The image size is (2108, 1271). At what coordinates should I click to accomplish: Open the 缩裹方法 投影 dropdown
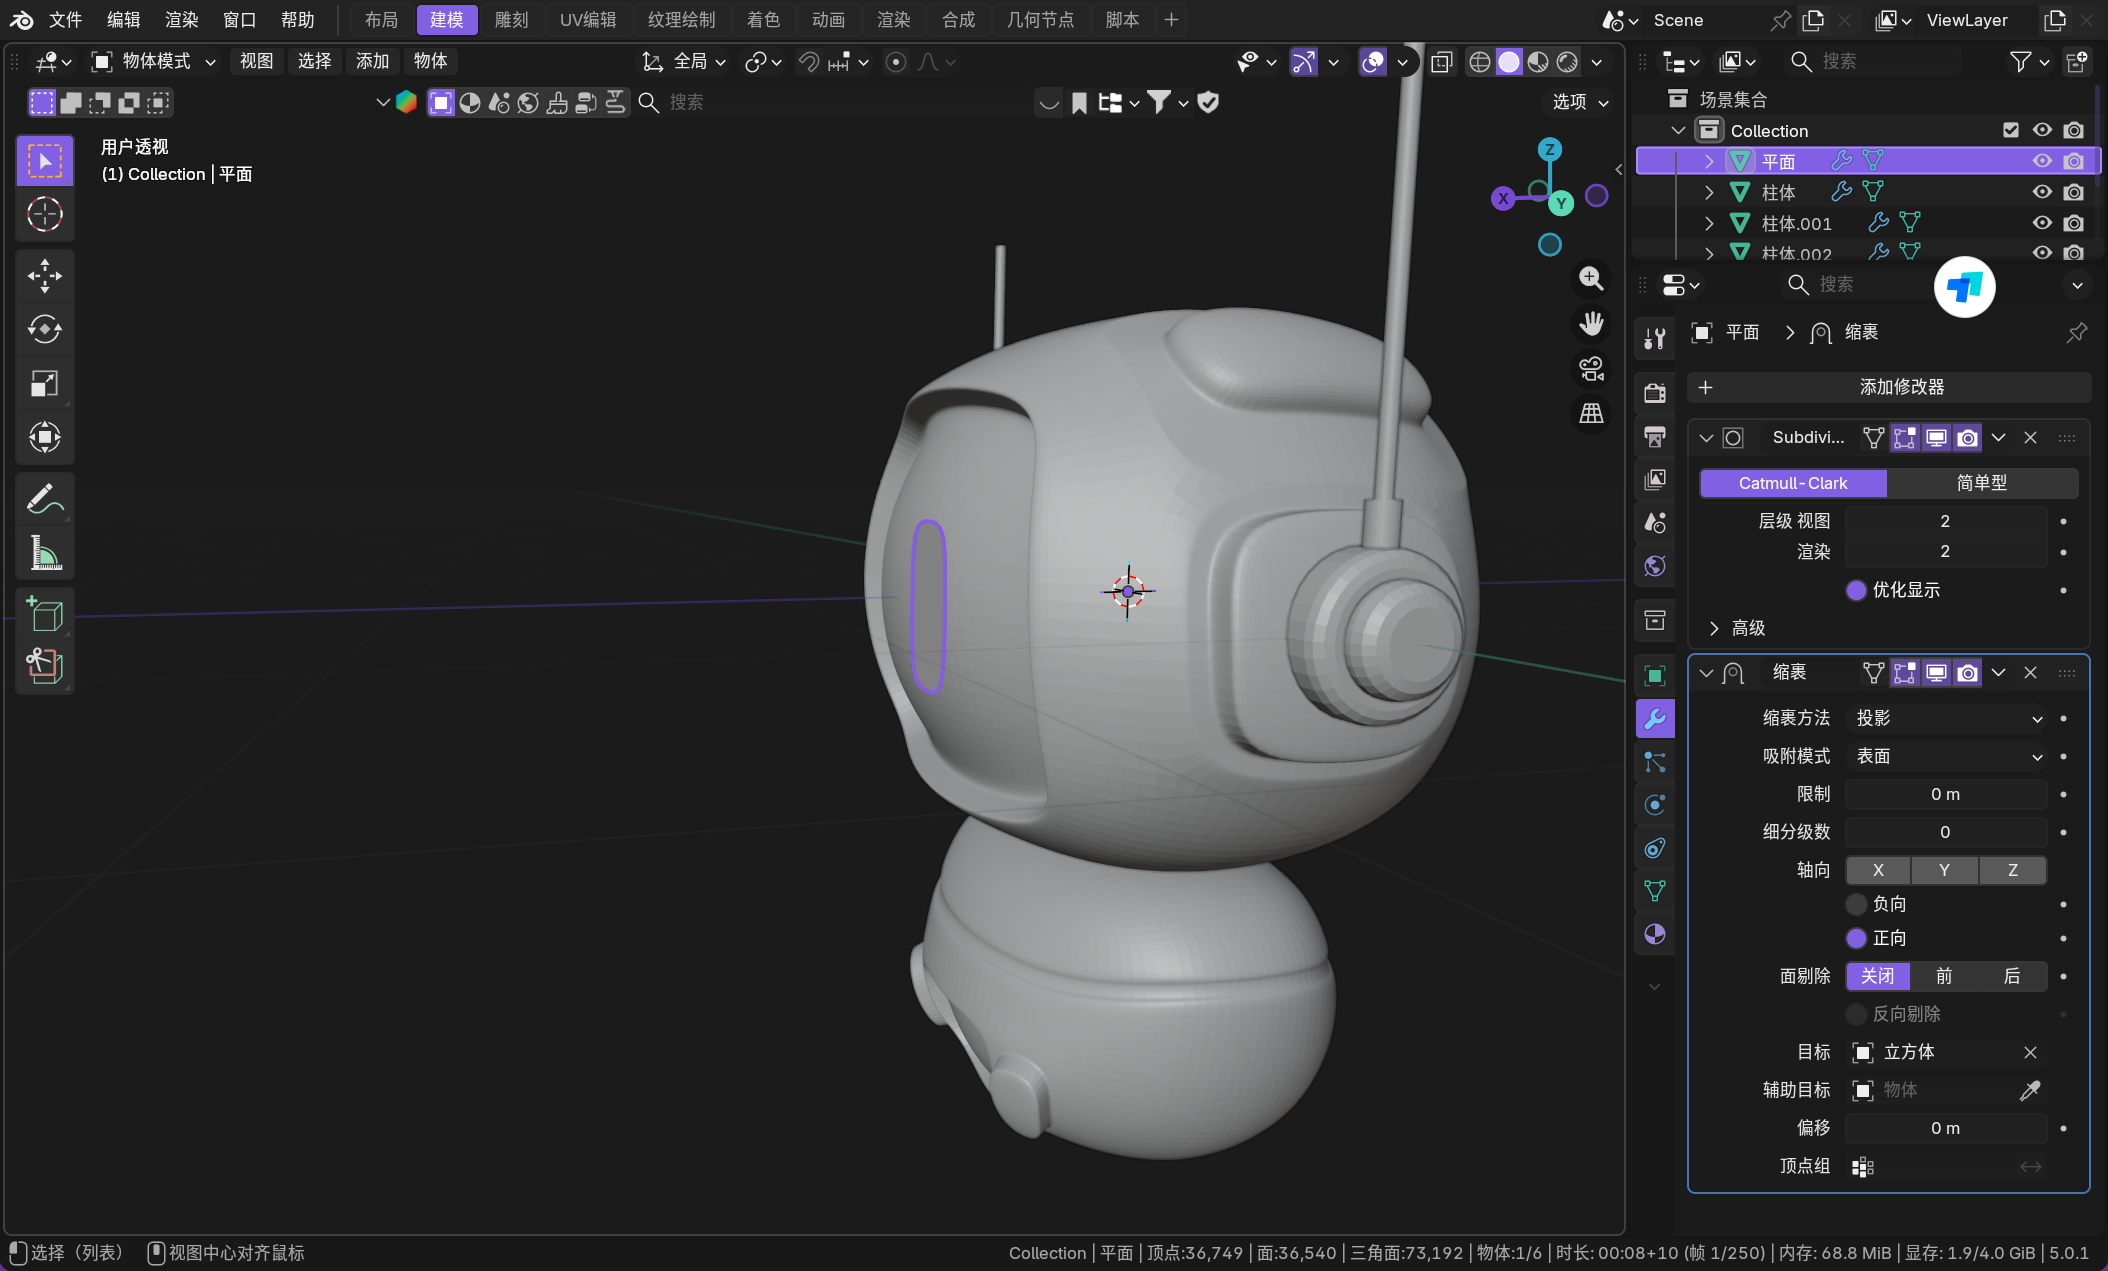click(x=1945, y=718)
